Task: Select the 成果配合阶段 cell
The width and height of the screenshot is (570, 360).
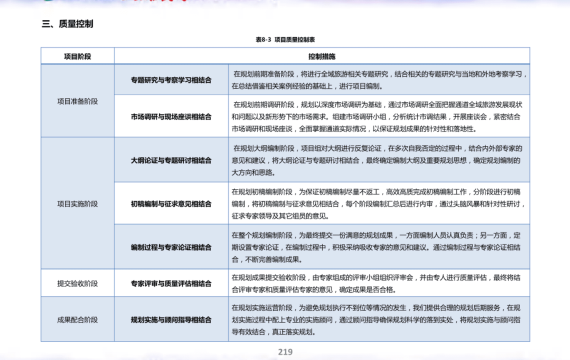Action: click(77, 320)
